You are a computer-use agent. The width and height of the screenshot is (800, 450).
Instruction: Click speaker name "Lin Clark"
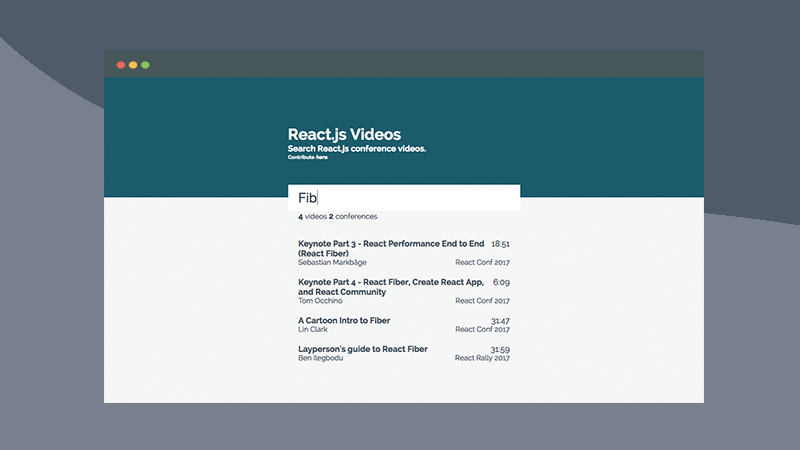click(x=313, y=329)
